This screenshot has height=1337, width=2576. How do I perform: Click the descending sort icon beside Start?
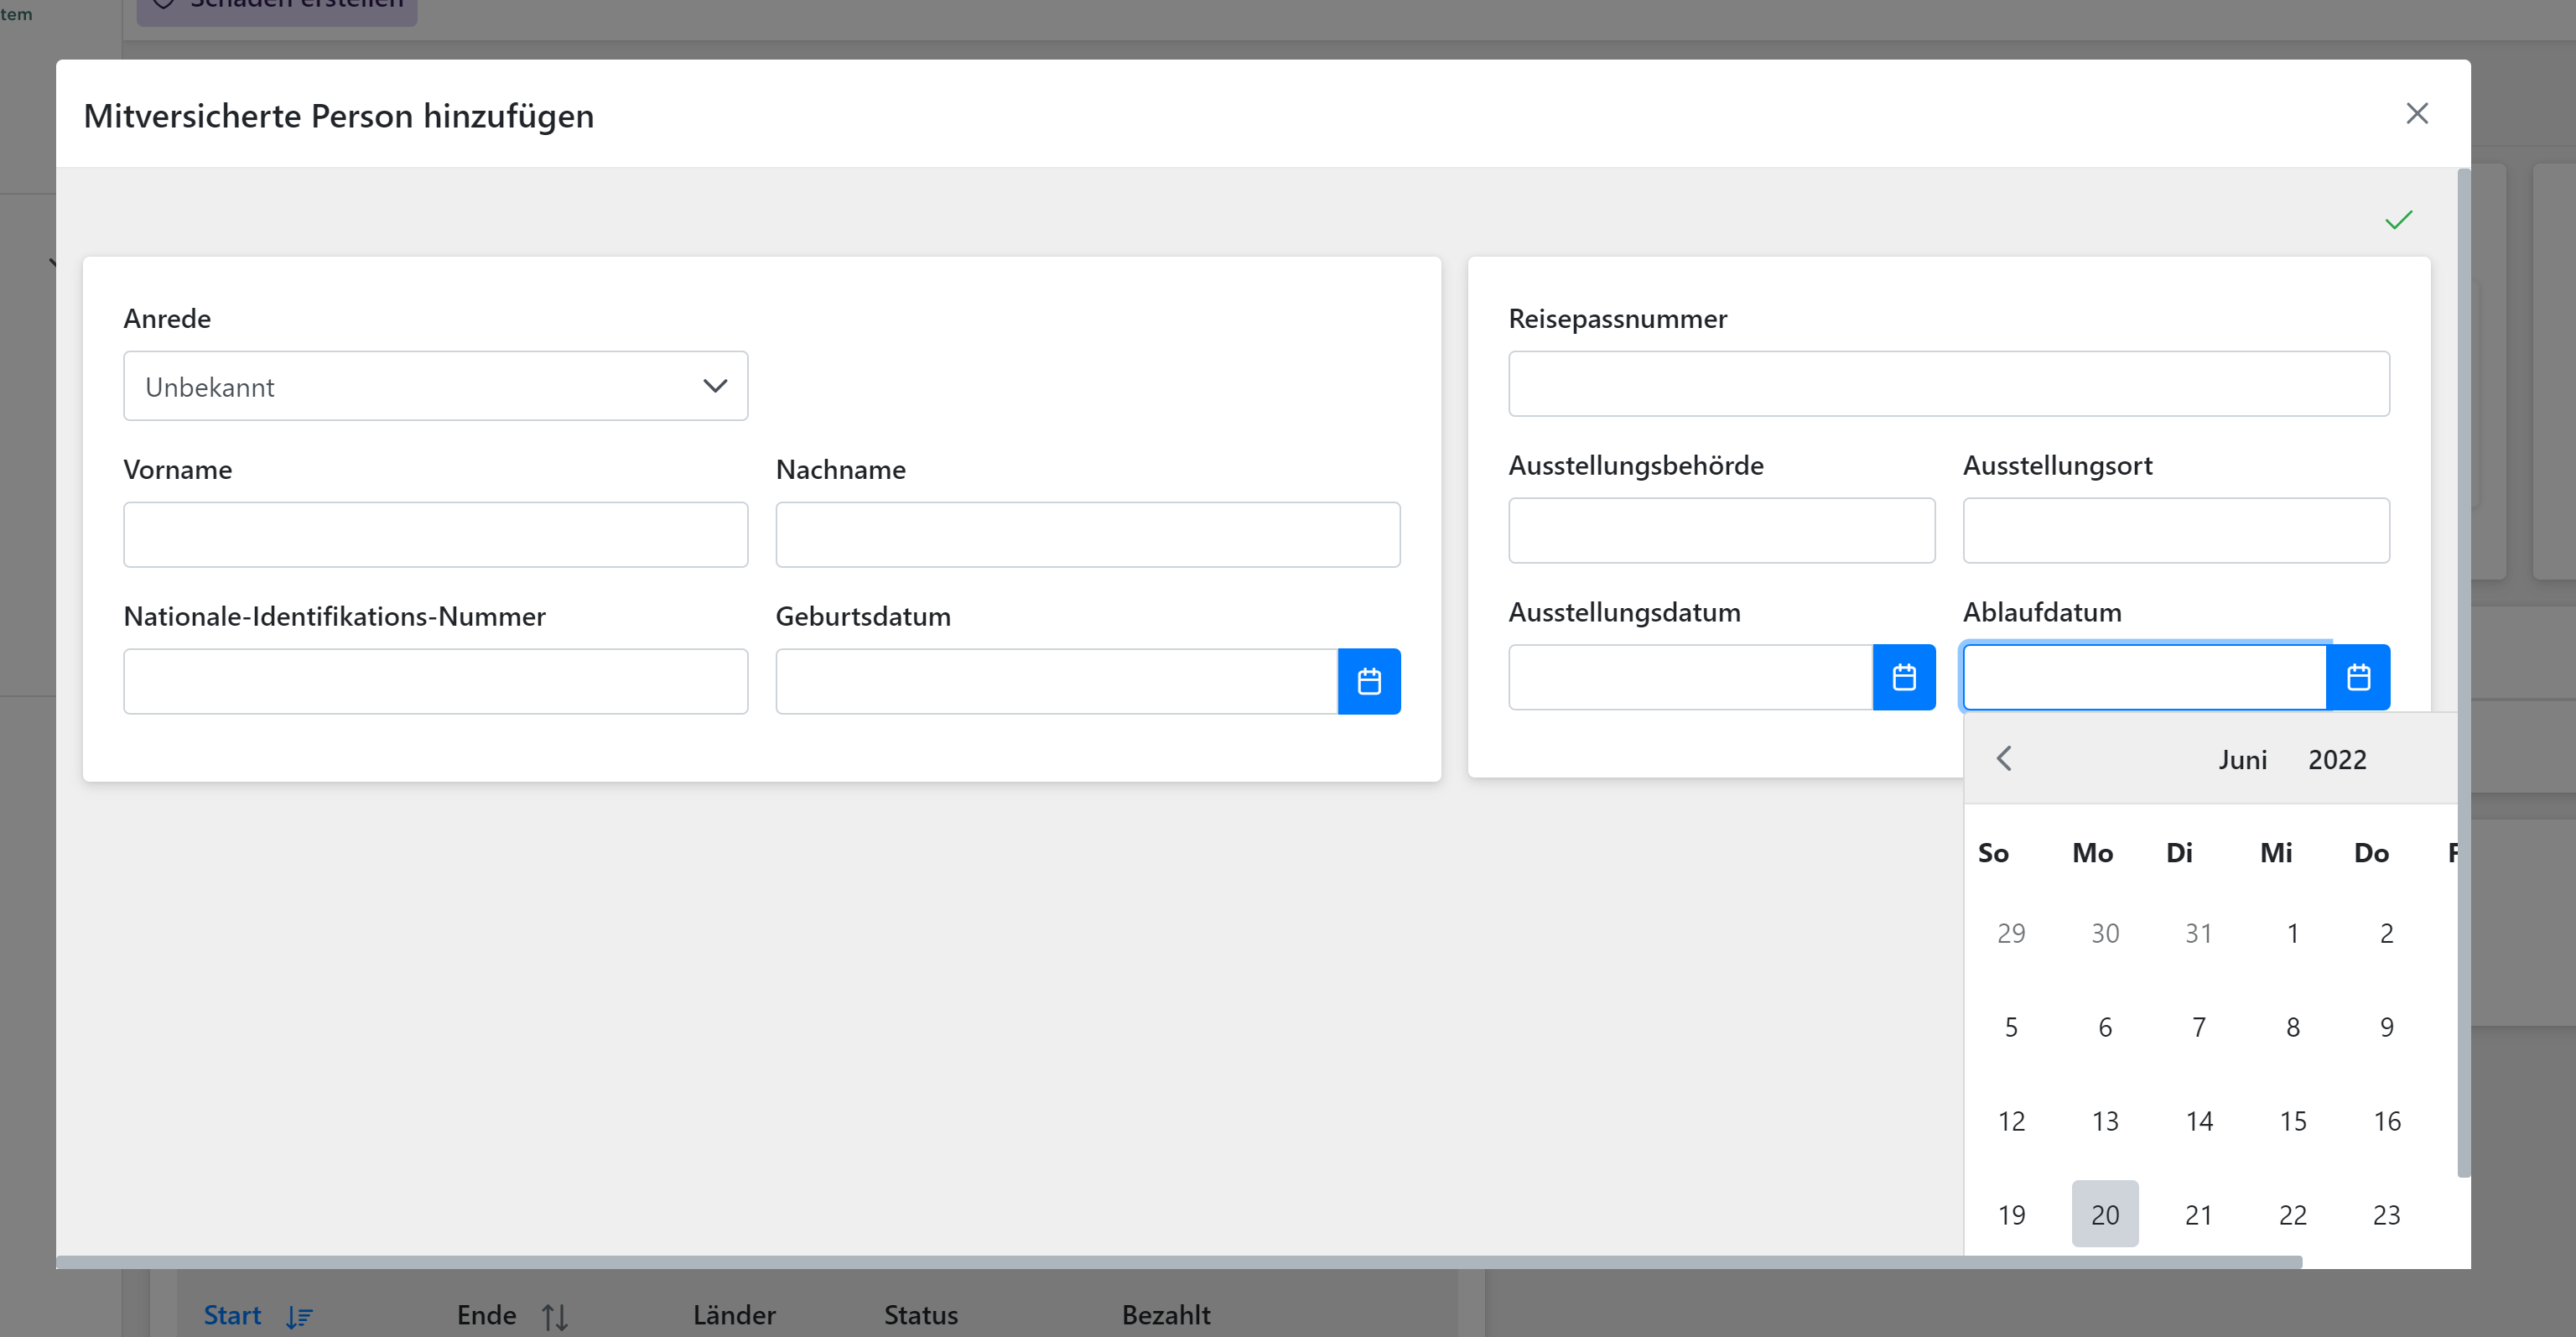click(299, 1316)
